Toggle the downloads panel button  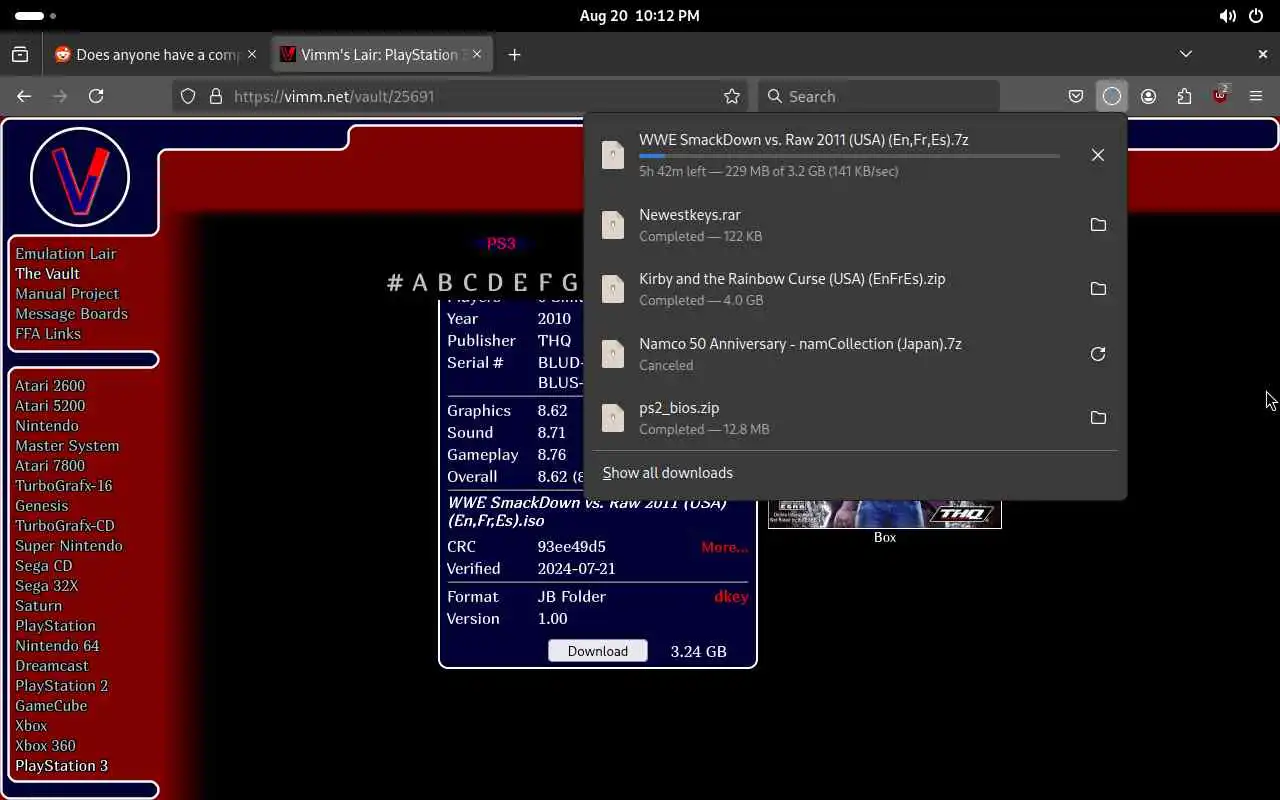click(1112, 96)
